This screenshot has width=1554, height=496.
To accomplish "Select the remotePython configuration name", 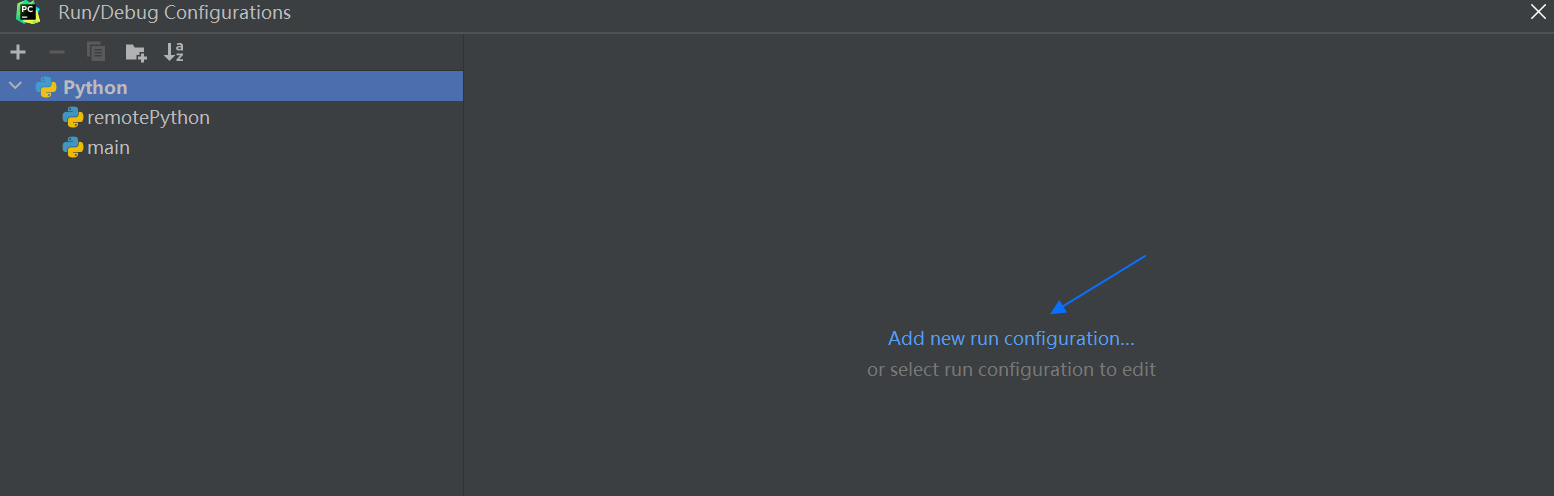I will click(x=149, y=117).
